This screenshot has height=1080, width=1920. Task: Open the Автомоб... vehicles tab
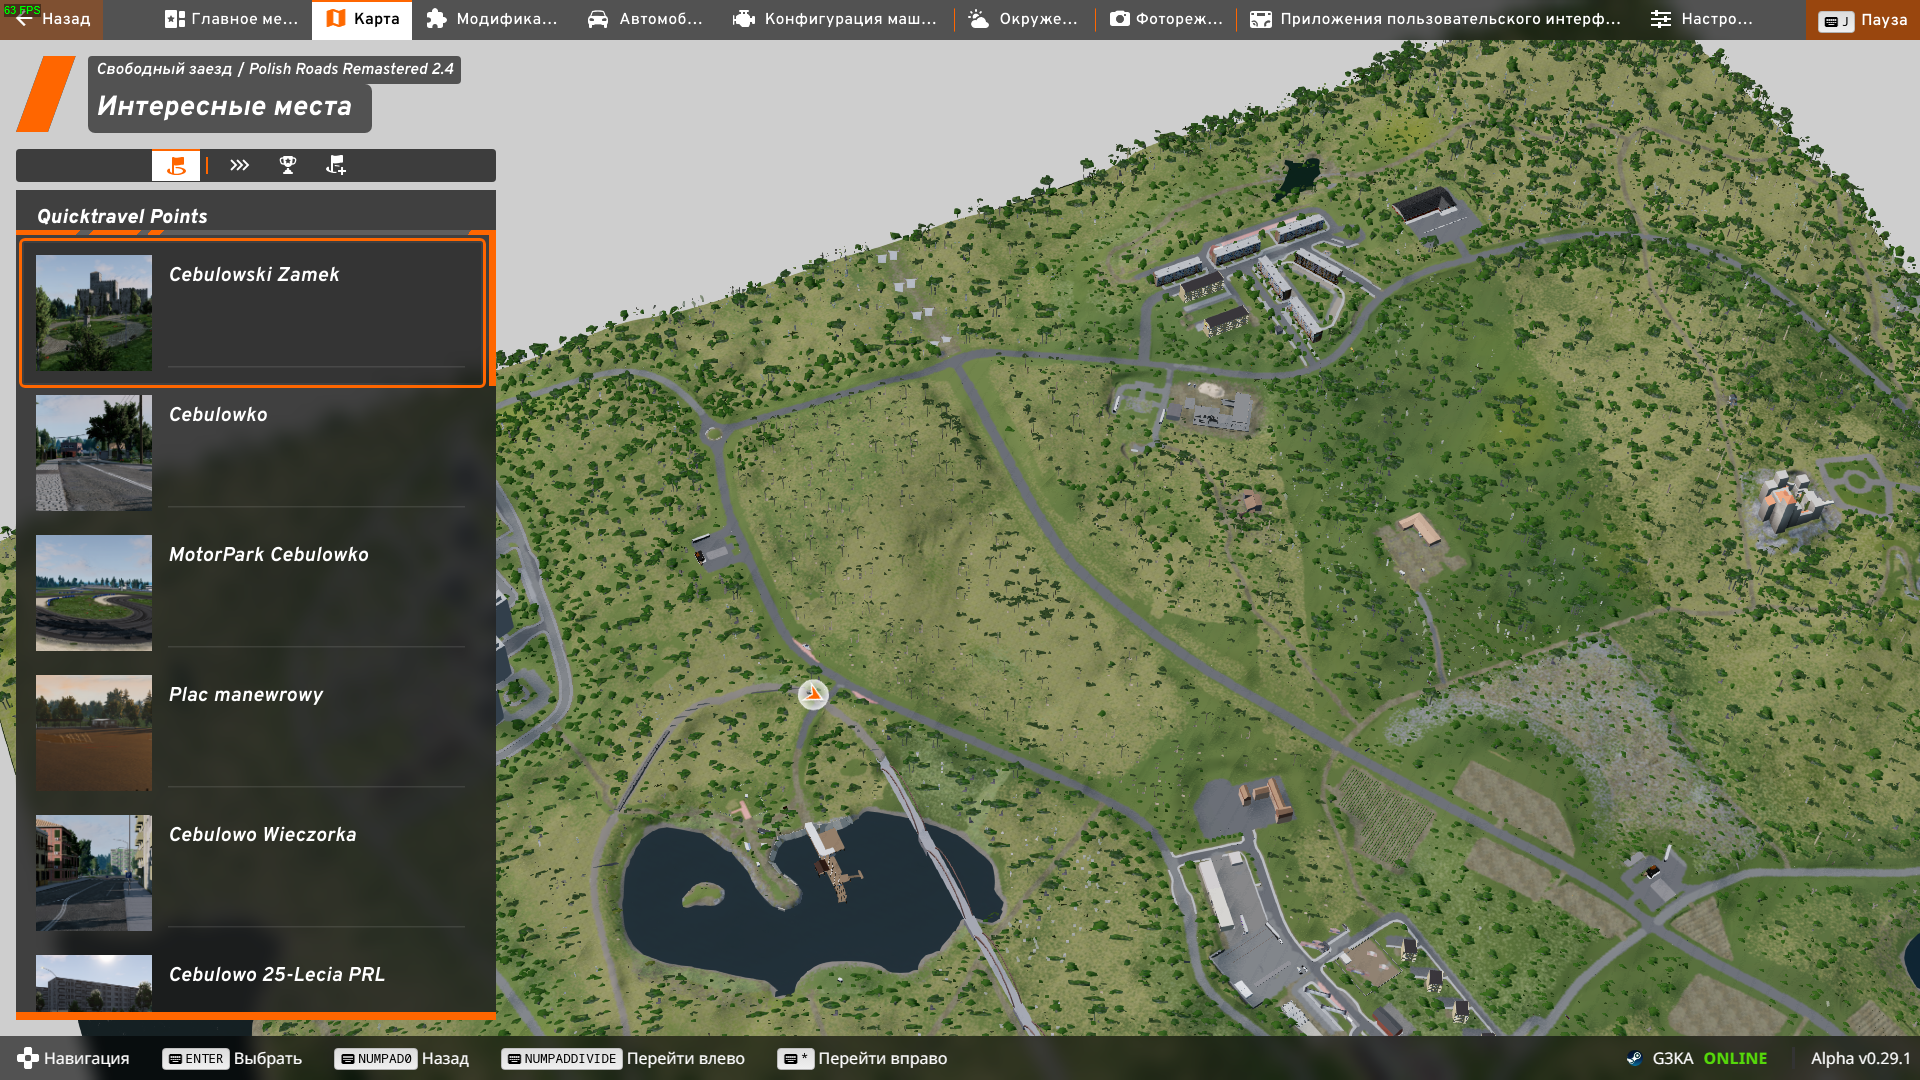(x=645, y=19)
